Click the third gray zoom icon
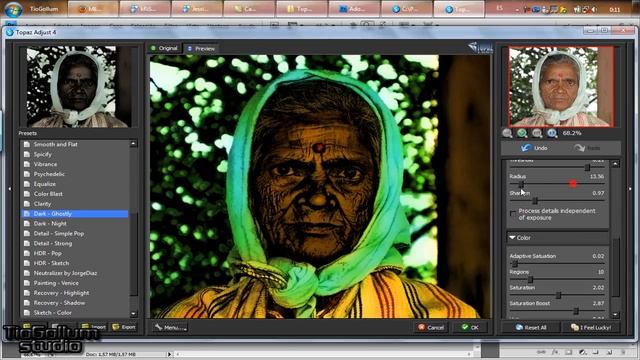This screenshot has width=640, height=360. [x=537, y=133]
